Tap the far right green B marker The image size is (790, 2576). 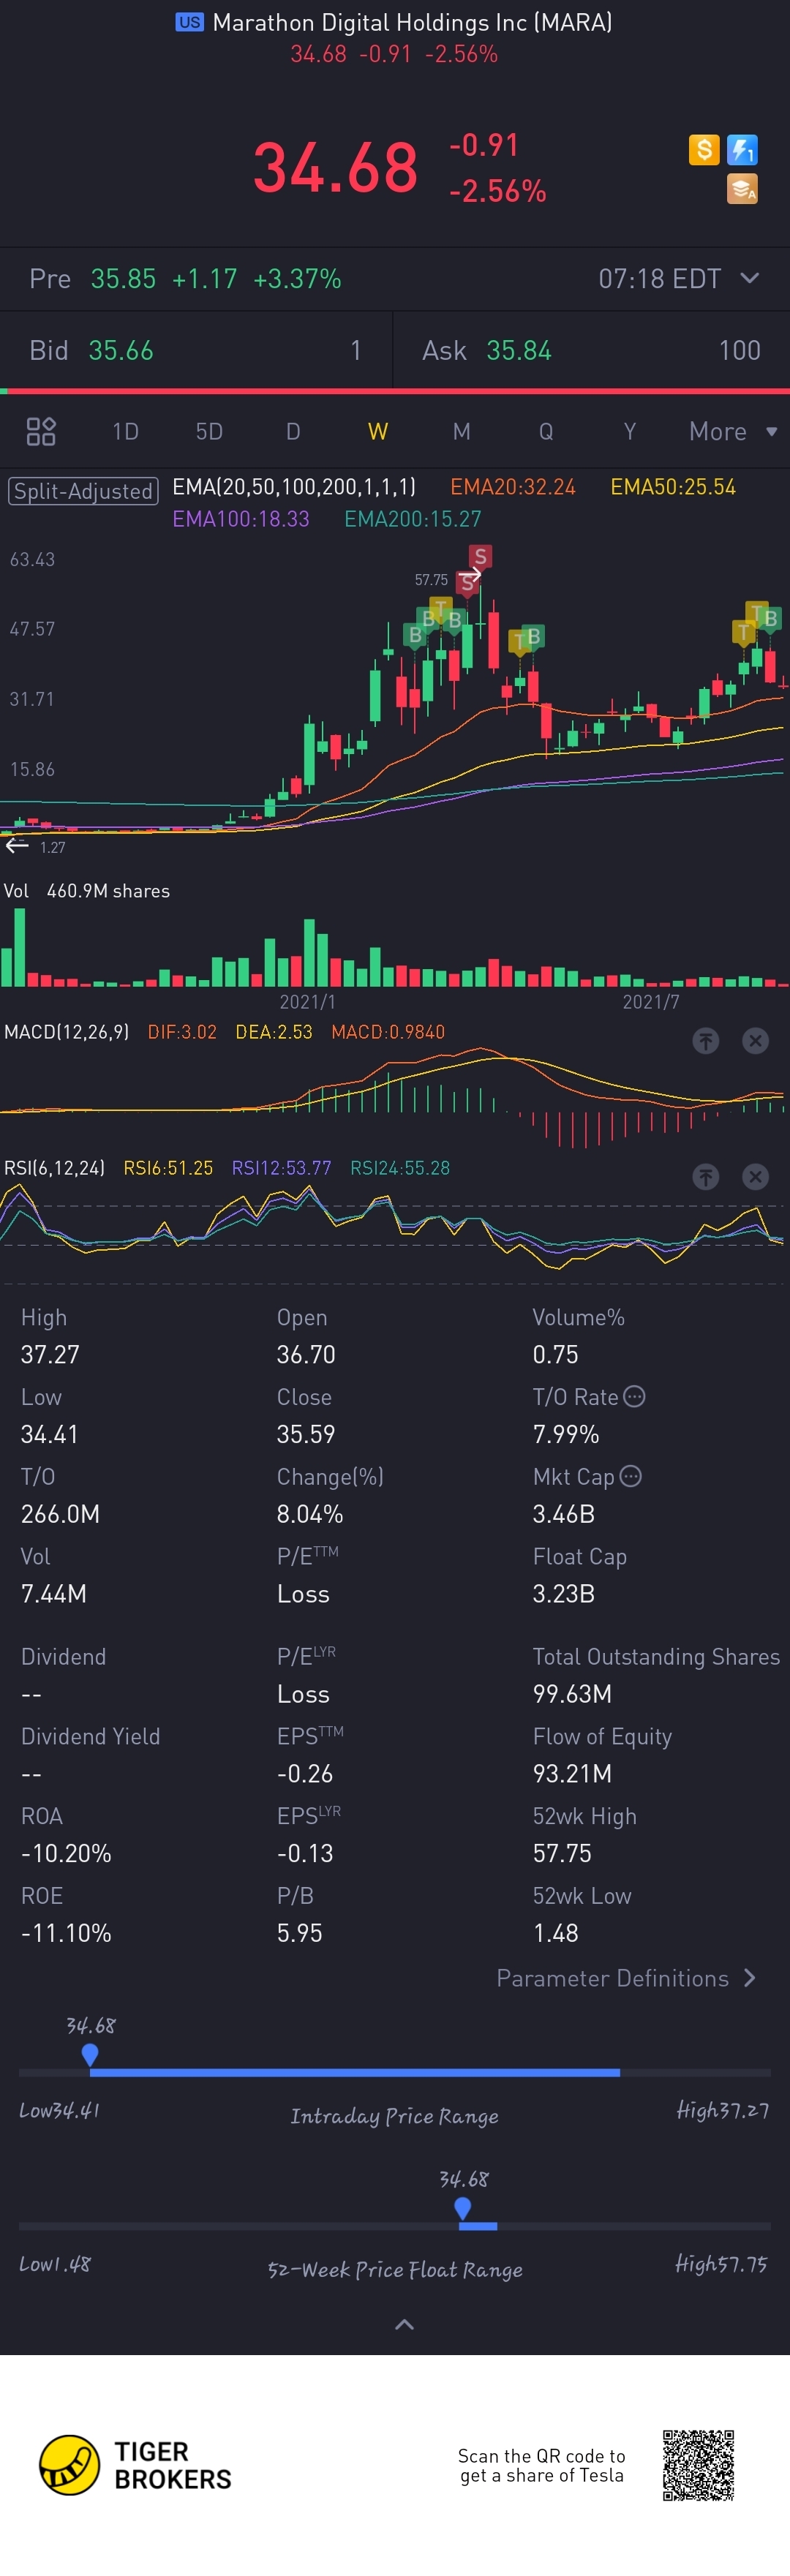770,618
